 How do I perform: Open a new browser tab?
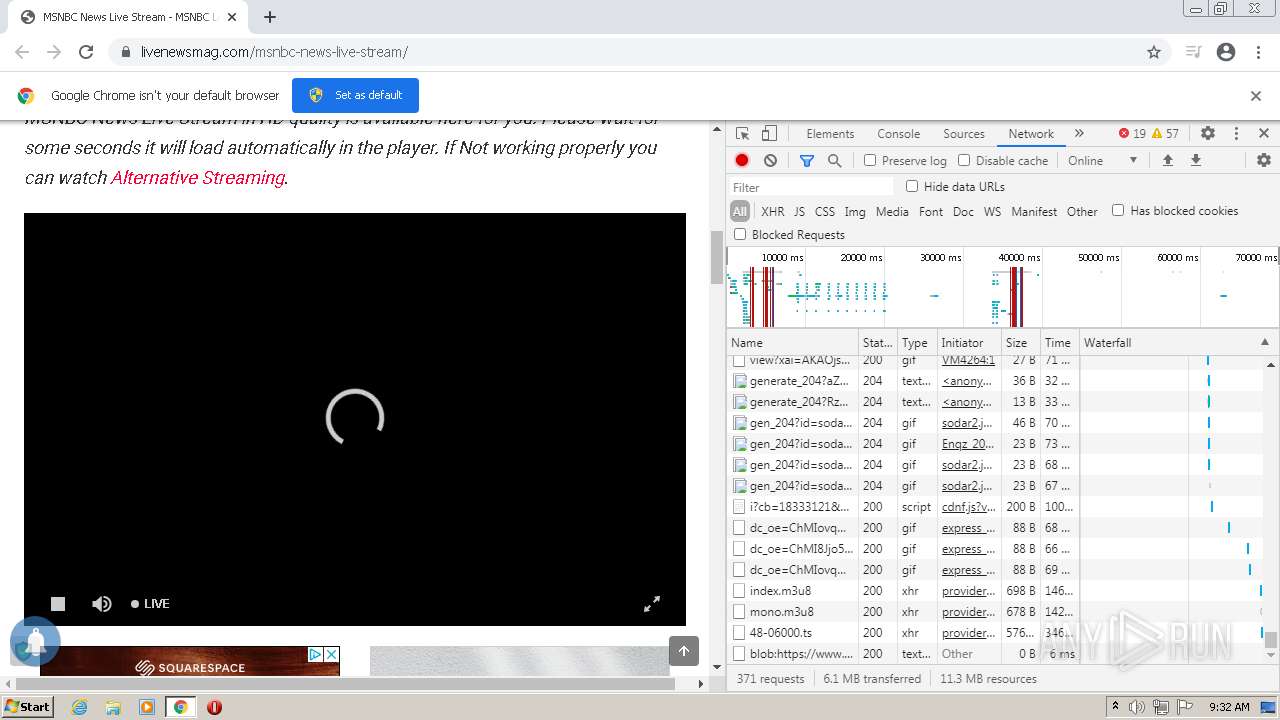pyautogui.click(x=270, y=17)
